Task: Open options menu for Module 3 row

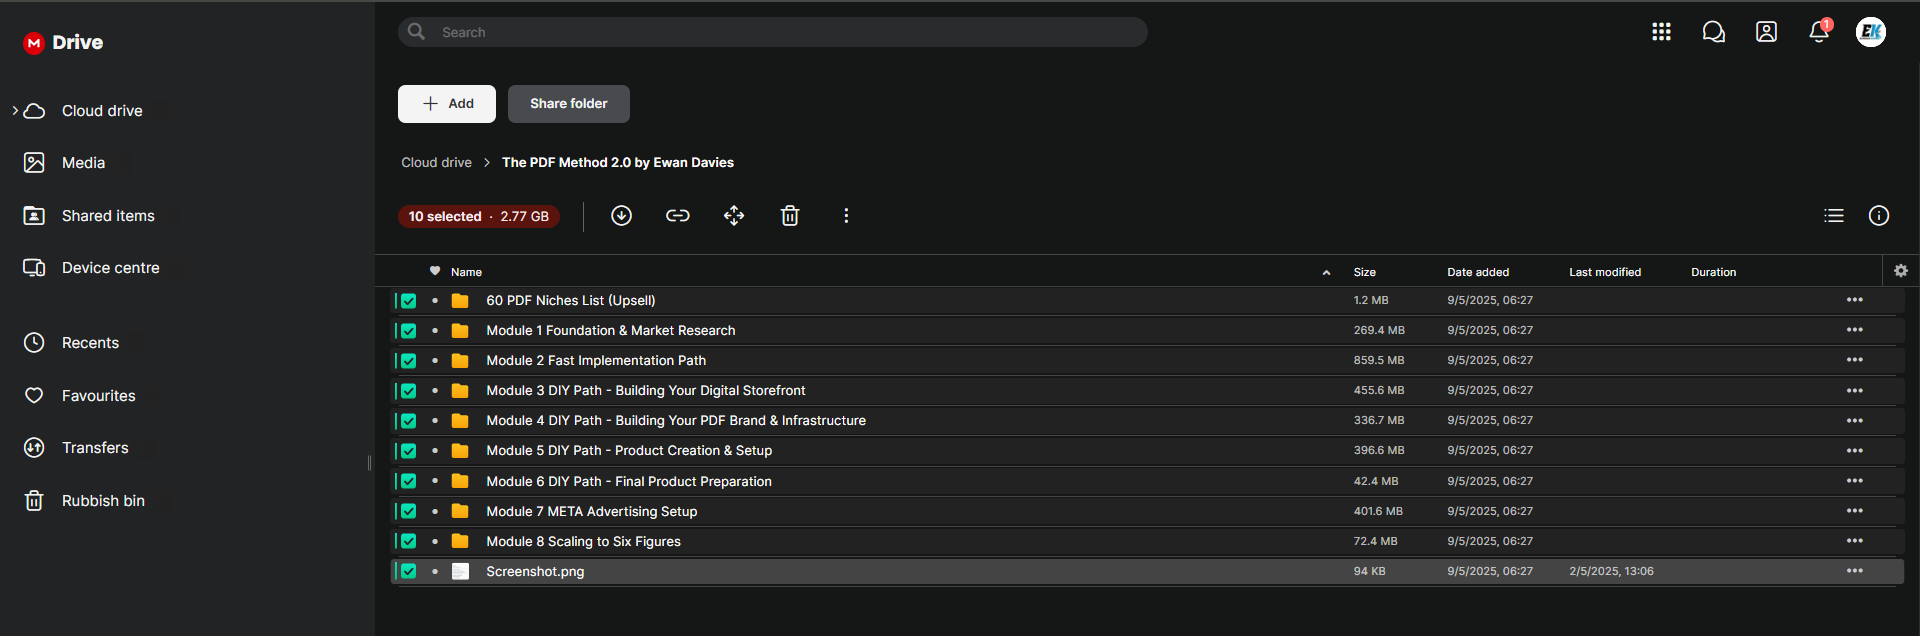Action: [x=1855, y=390]
